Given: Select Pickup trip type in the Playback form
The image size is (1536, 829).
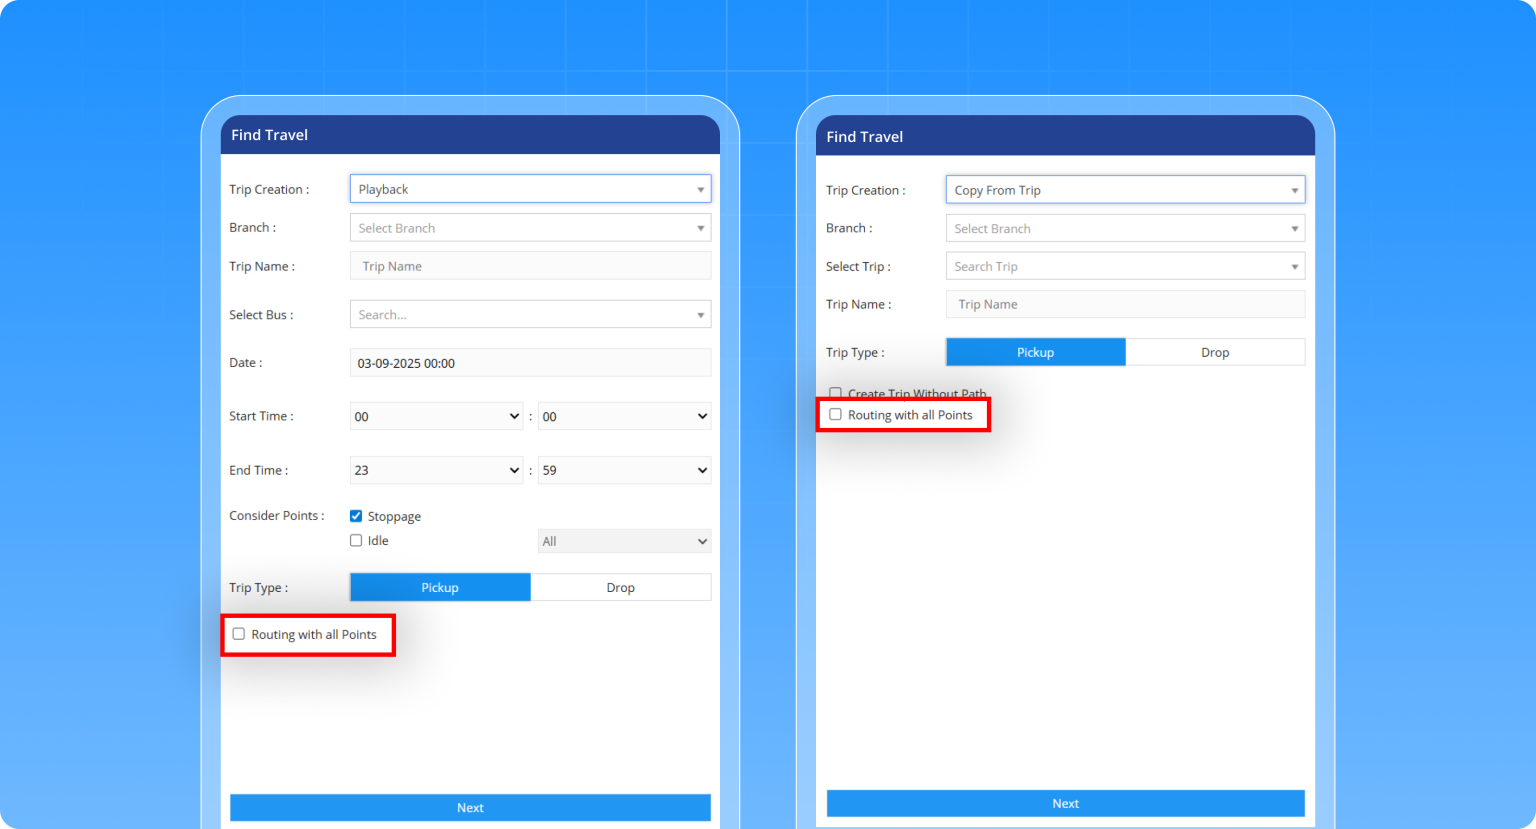Looking at the screenshot, I should 440,588.
